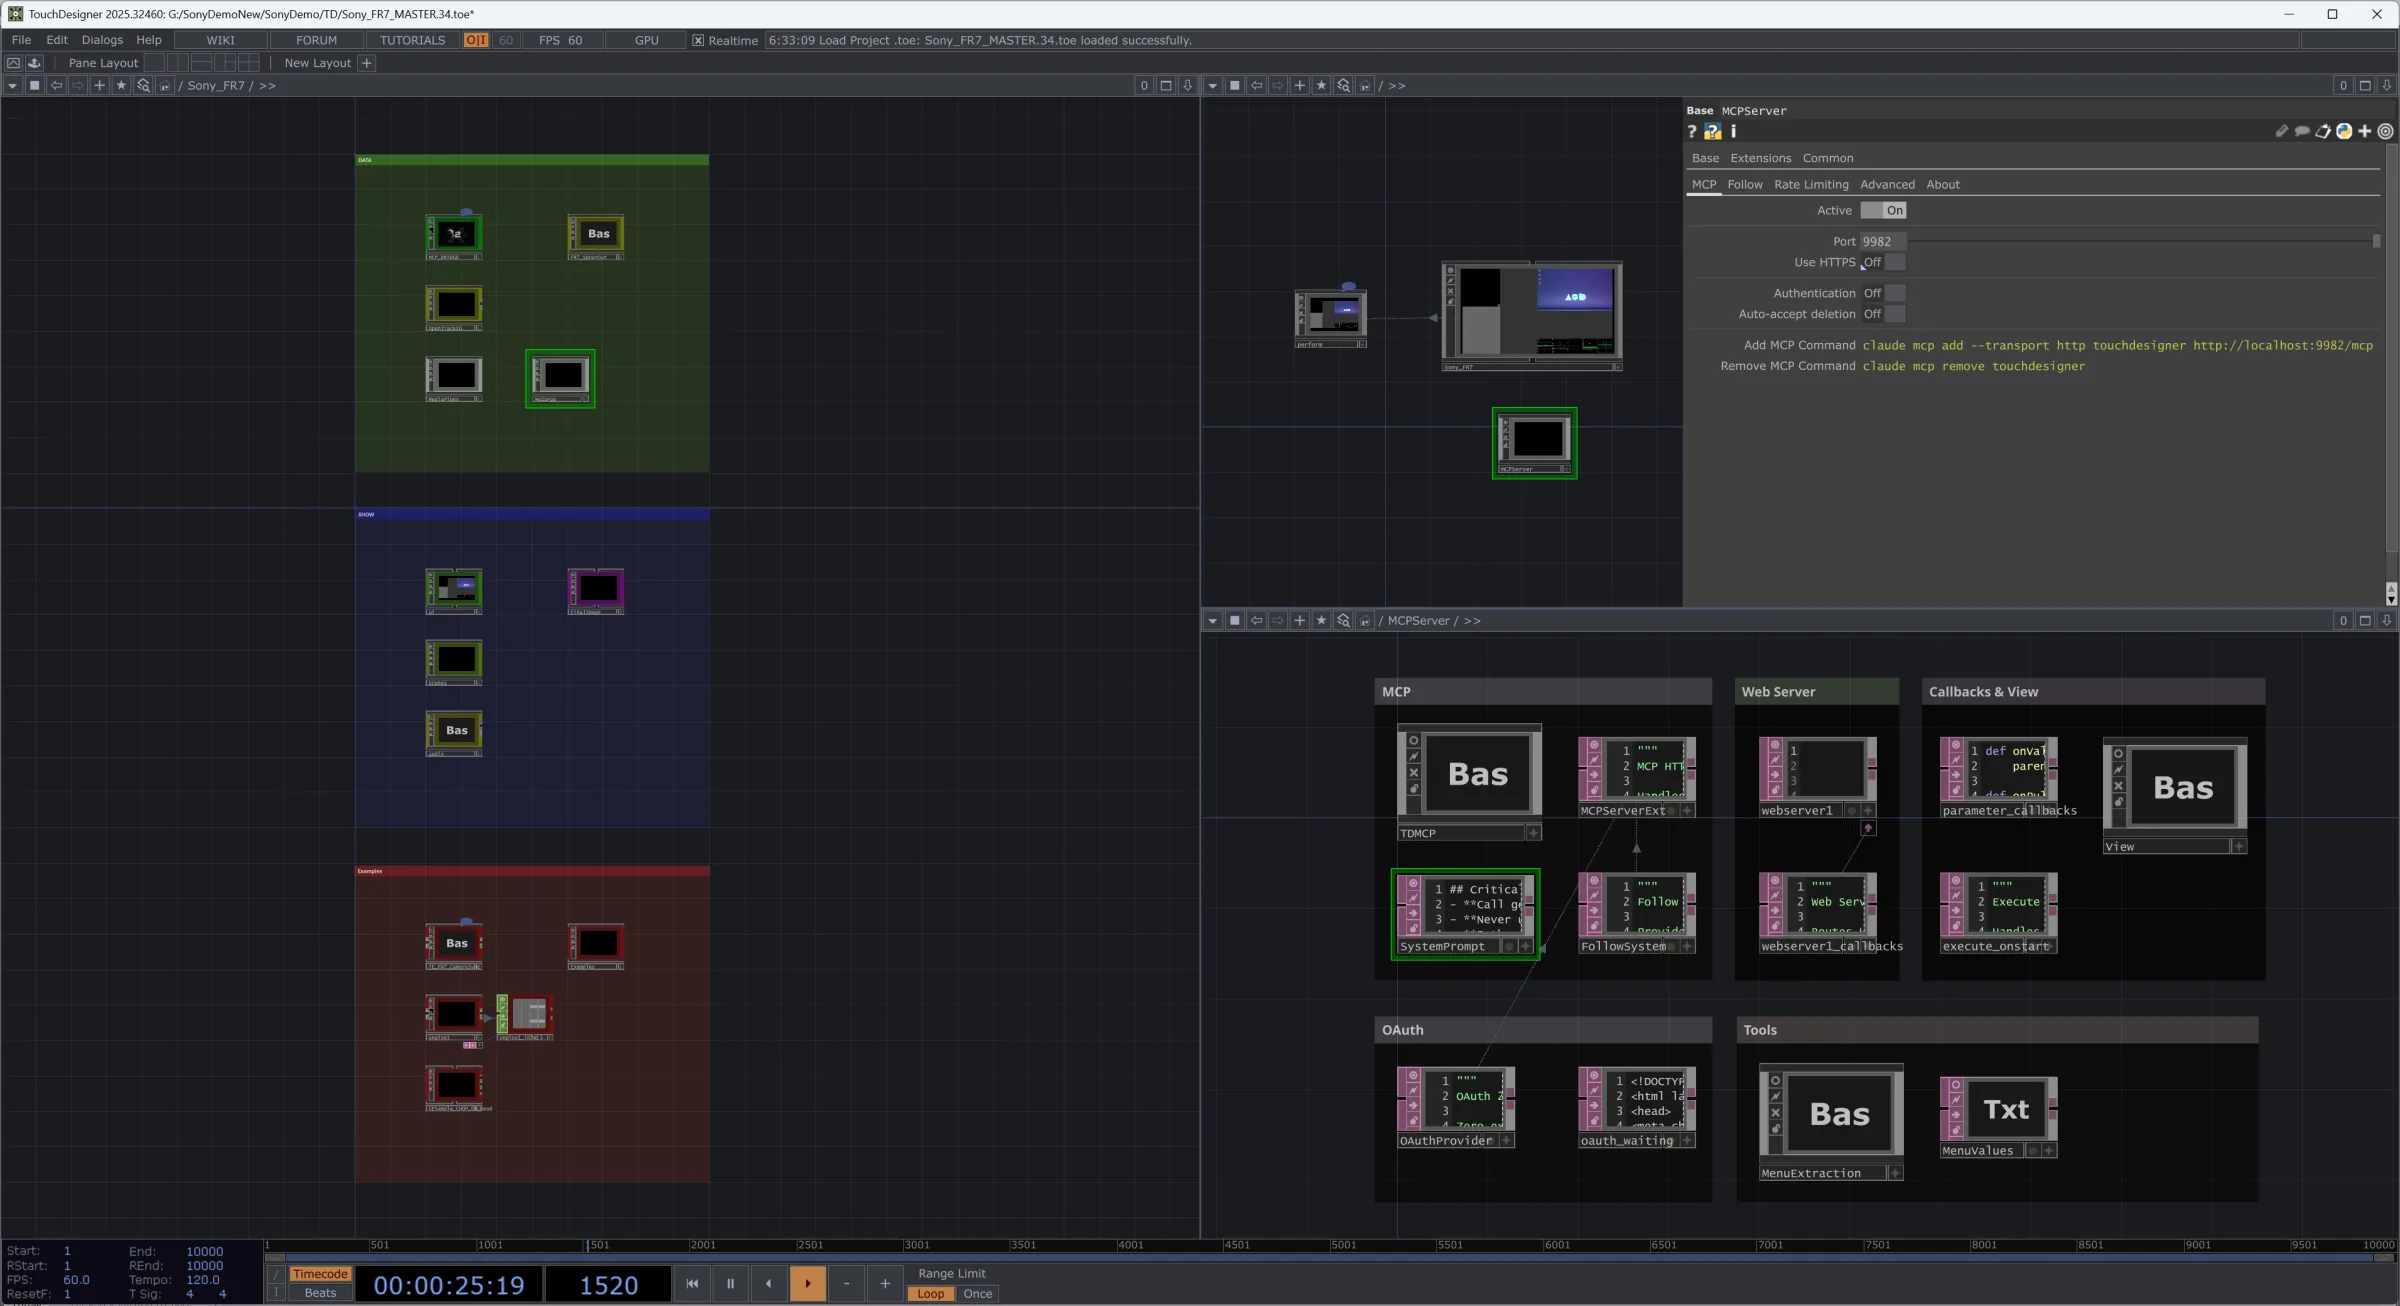The image size is (2400, 1306).
Task: Pause the timeline playback
Action: pyautogui.click(x=730, y=1284)
